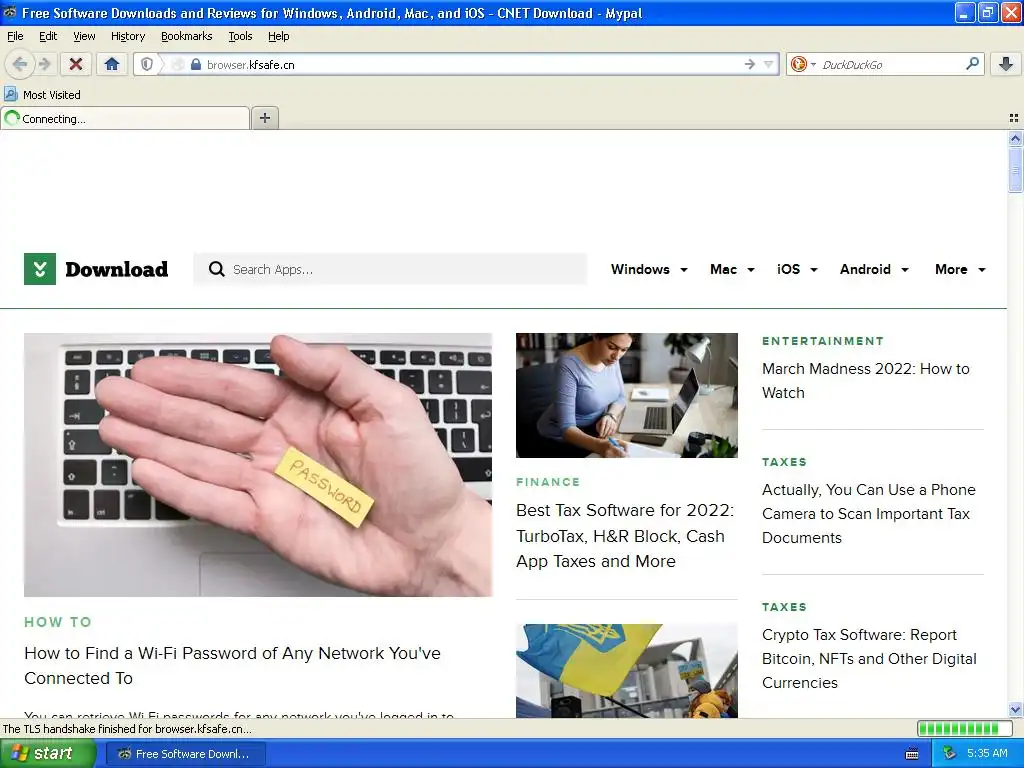
Task: Click the network connection tray icon
Action: [x=949, y=754]
